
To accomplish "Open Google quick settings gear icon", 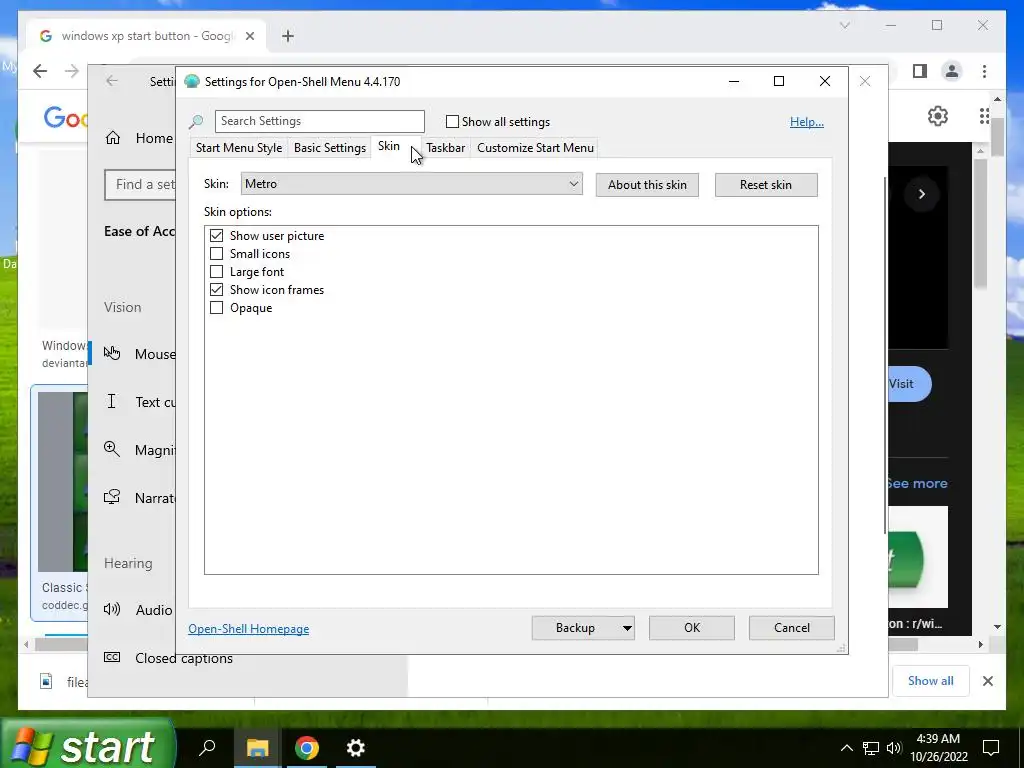I will point(938,116).
